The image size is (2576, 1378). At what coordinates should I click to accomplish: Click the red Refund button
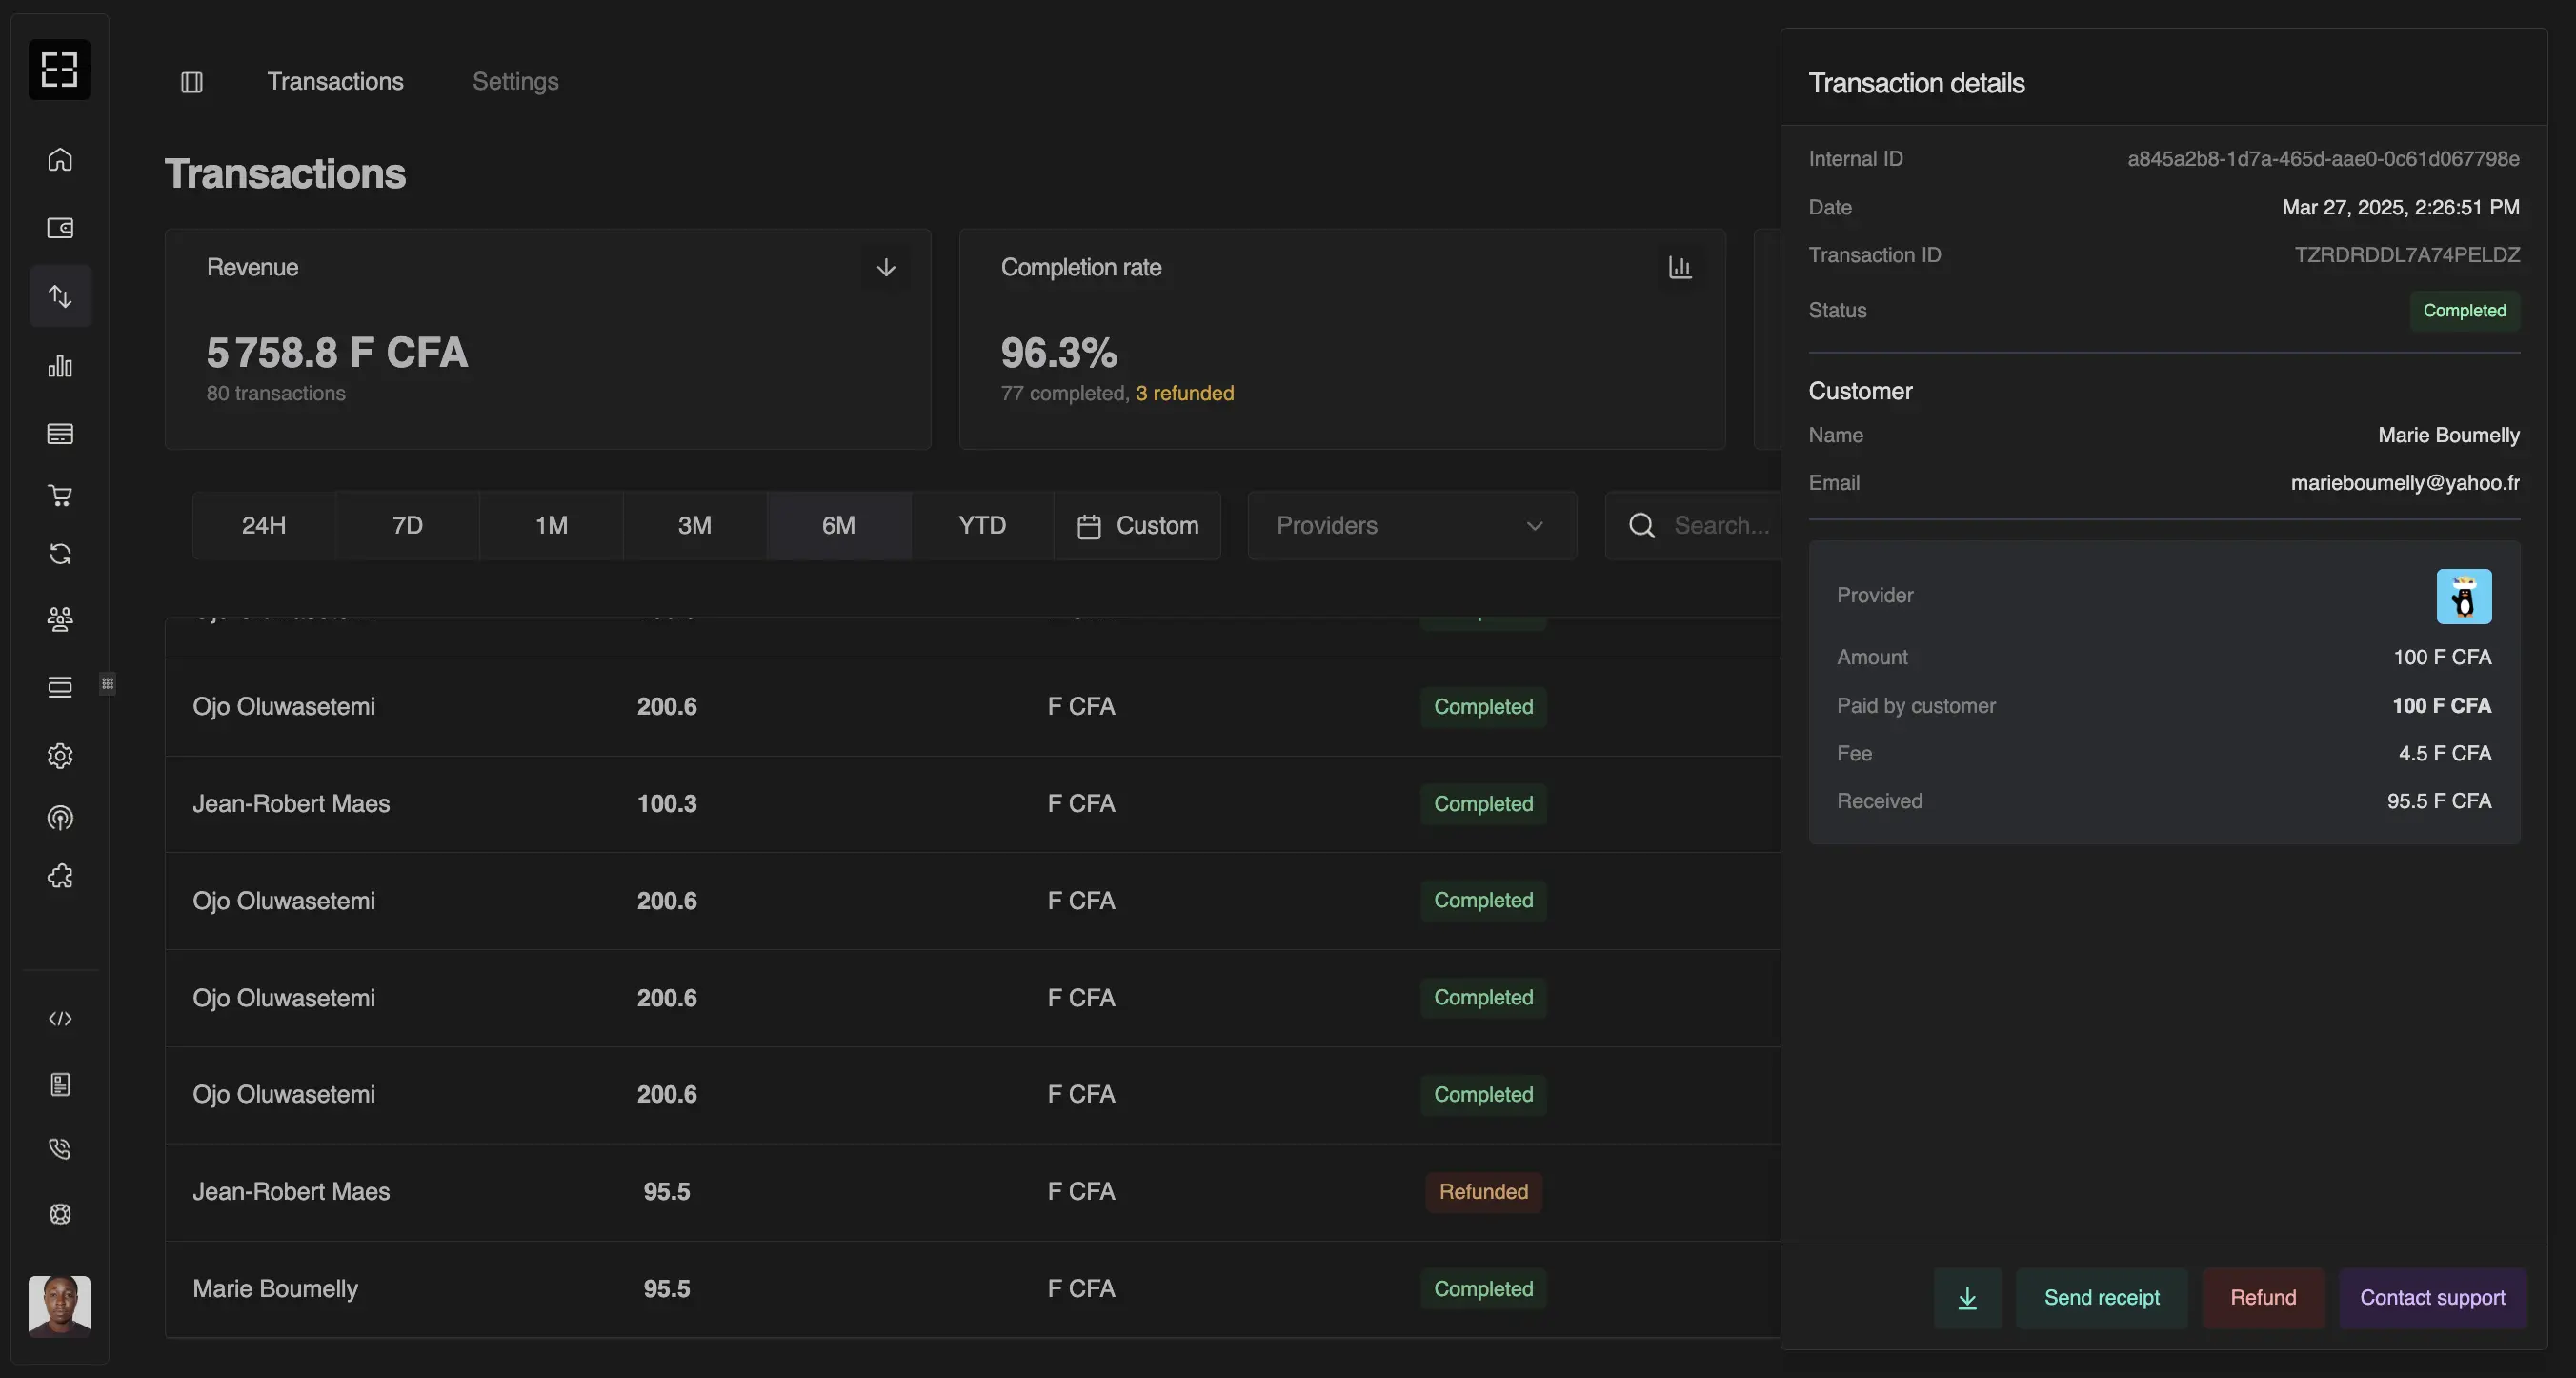2262,1298
